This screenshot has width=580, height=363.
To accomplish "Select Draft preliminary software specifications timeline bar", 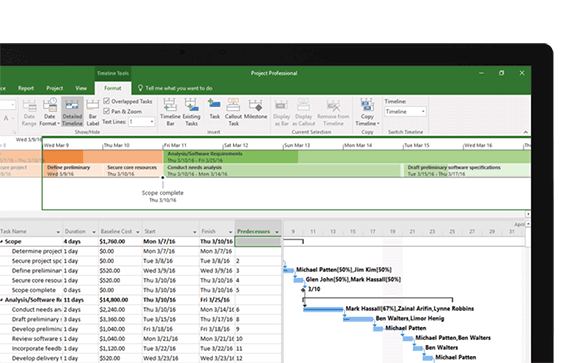I will 467,171.
